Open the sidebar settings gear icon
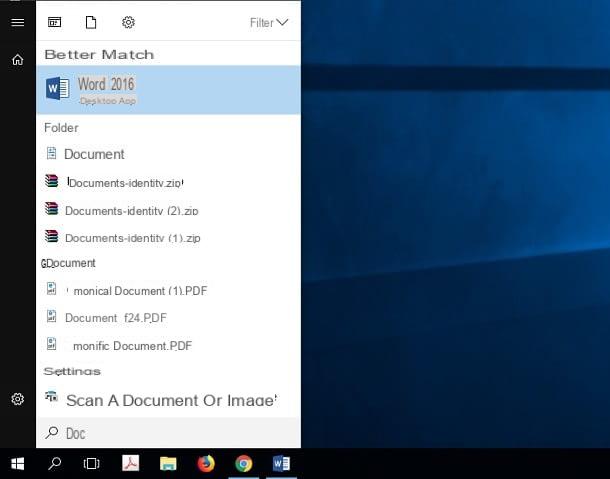The height and width of the screenshot is (479, 610). [18, 399]
